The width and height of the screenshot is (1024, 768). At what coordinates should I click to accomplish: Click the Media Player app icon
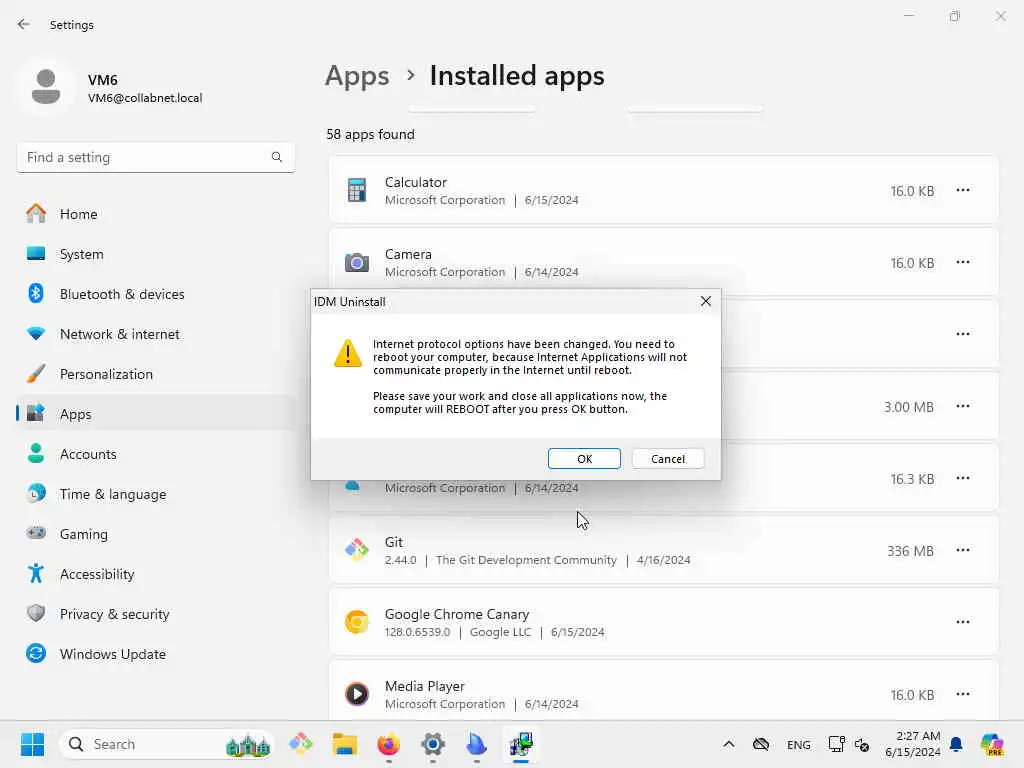pos(357,694)
